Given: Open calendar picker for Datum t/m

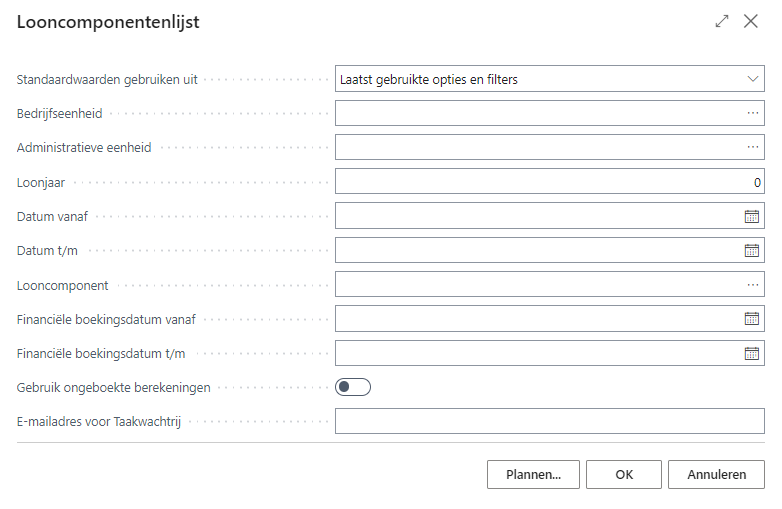Looking at the screenshot, I should [x=752, y=250].
